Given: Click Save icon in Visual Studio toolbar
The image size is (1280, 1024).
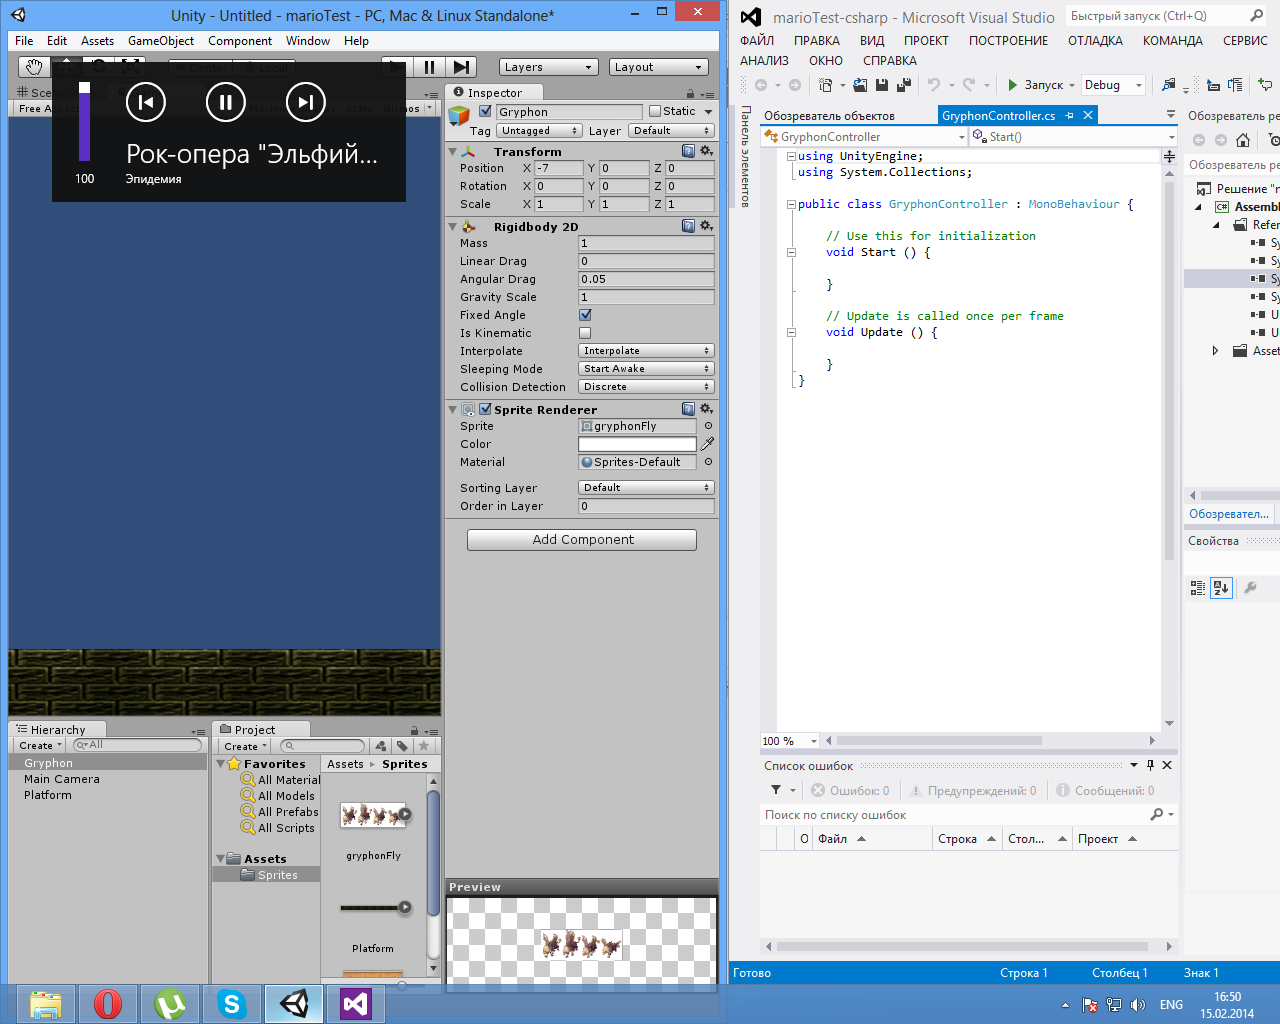Looking at the screenshot, I should point(882,85).
